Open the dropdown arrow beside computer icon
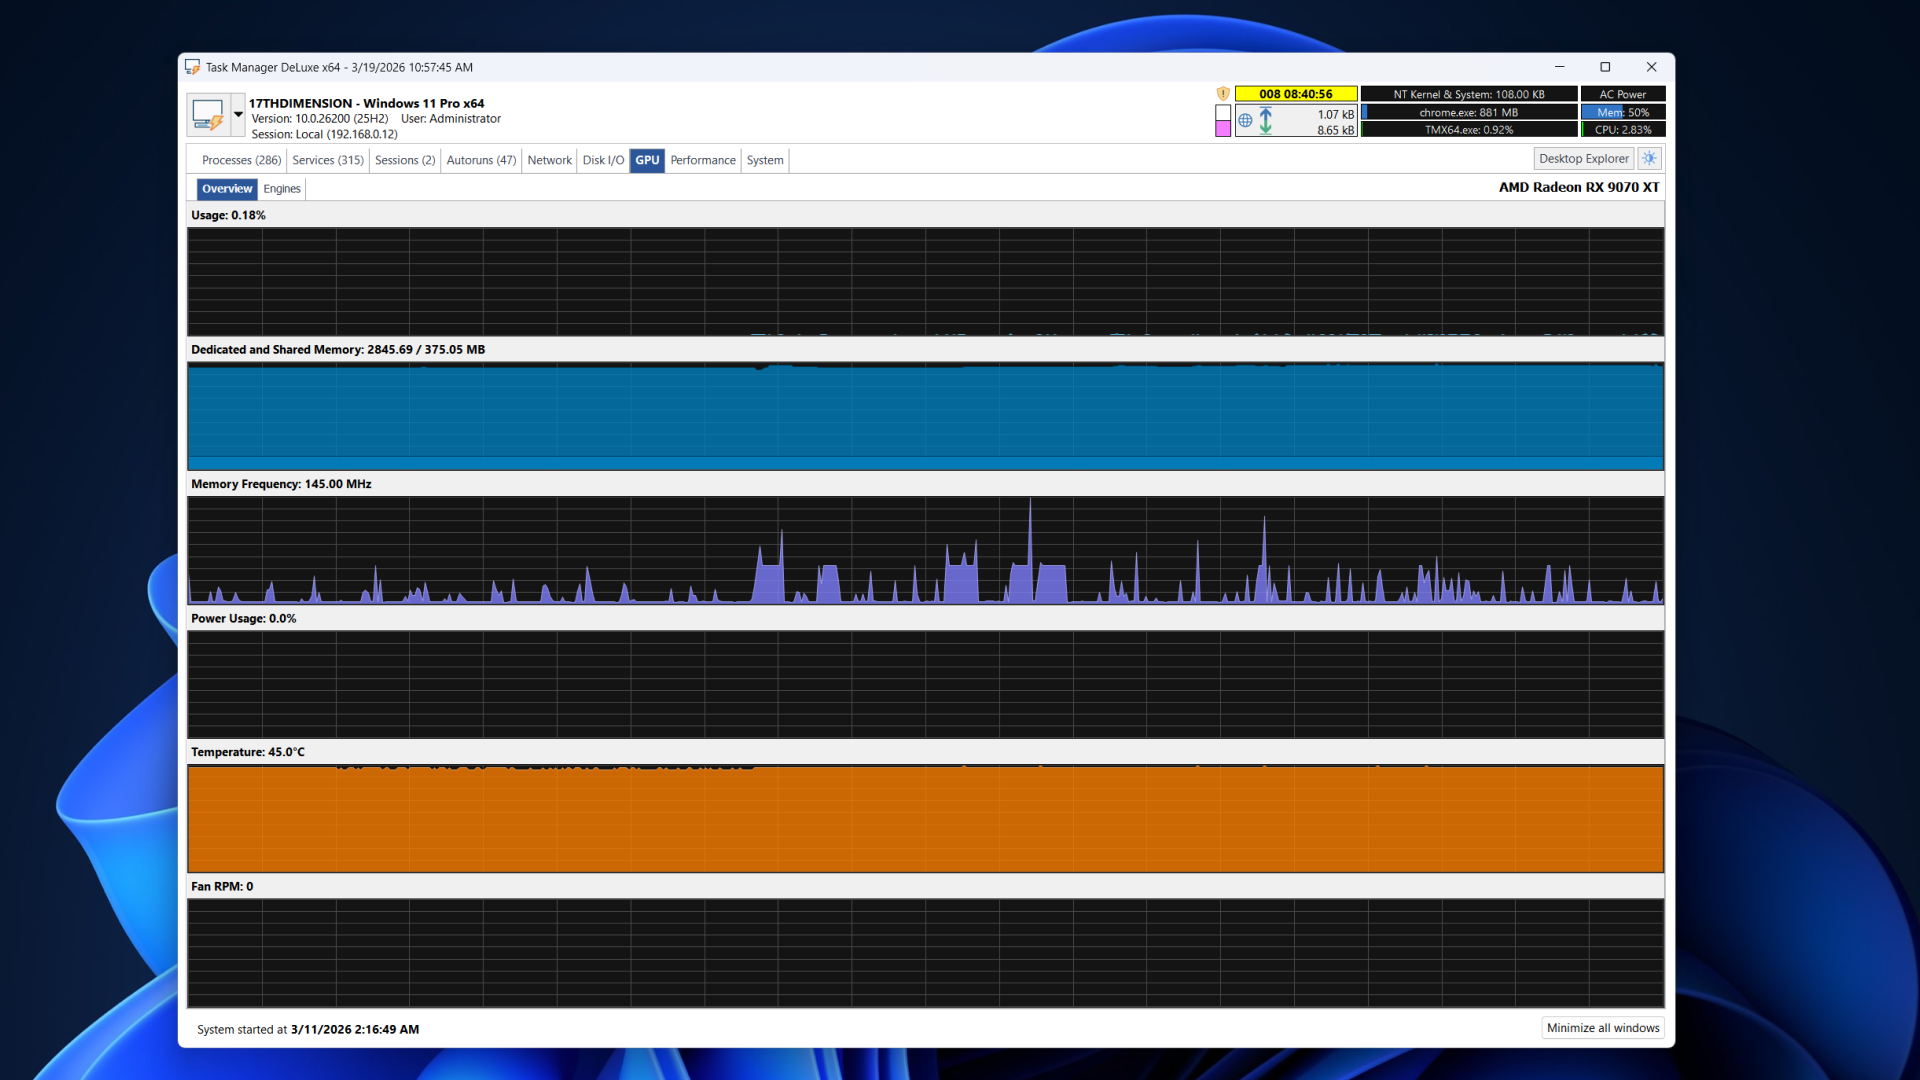 click(238, 114)
